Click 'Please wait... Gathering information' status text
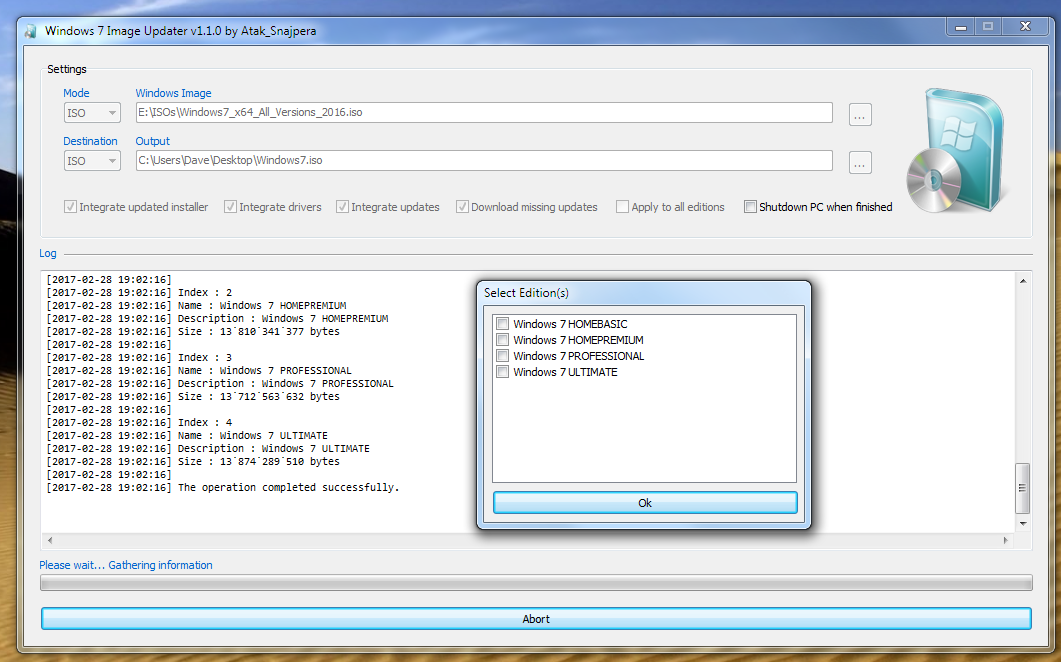 [x=126, y=565]
